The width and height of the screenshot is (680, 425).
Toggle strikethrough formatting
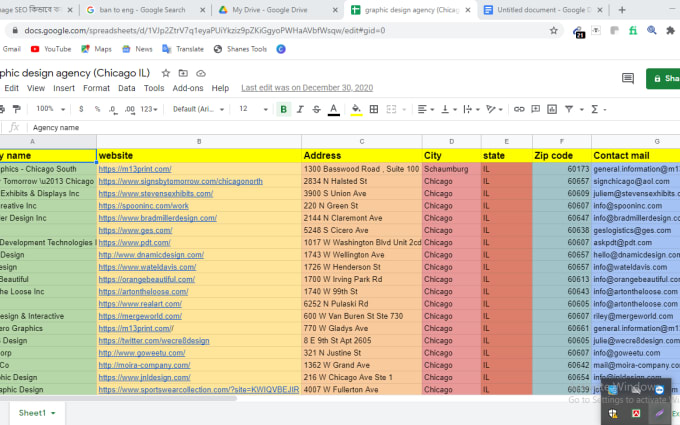pyautogui.click(x=317, y=109)
